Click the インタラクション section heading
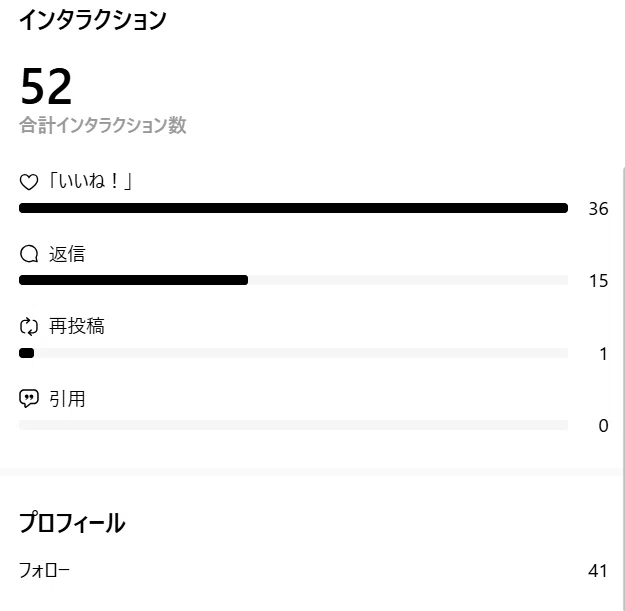Viewport: 625px width, 611px height. tap(92, 20)
